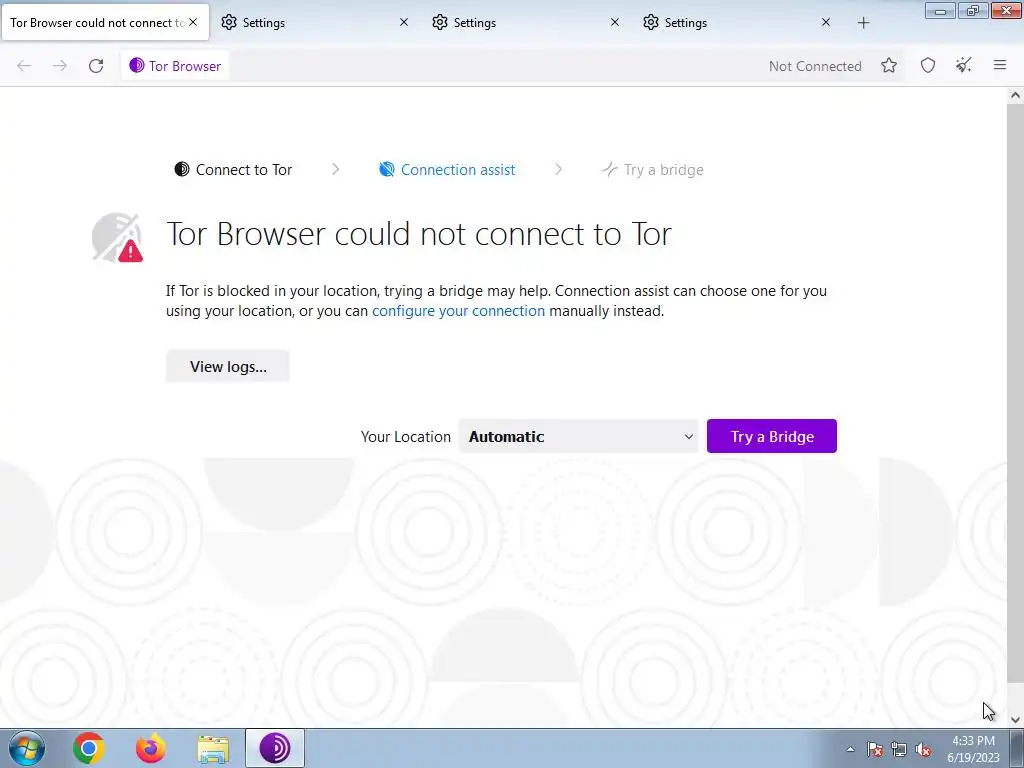The height and width of the screenshot is (768, 1024).
Task: Go forward using the forward arrow
Action: click(60, 65)
